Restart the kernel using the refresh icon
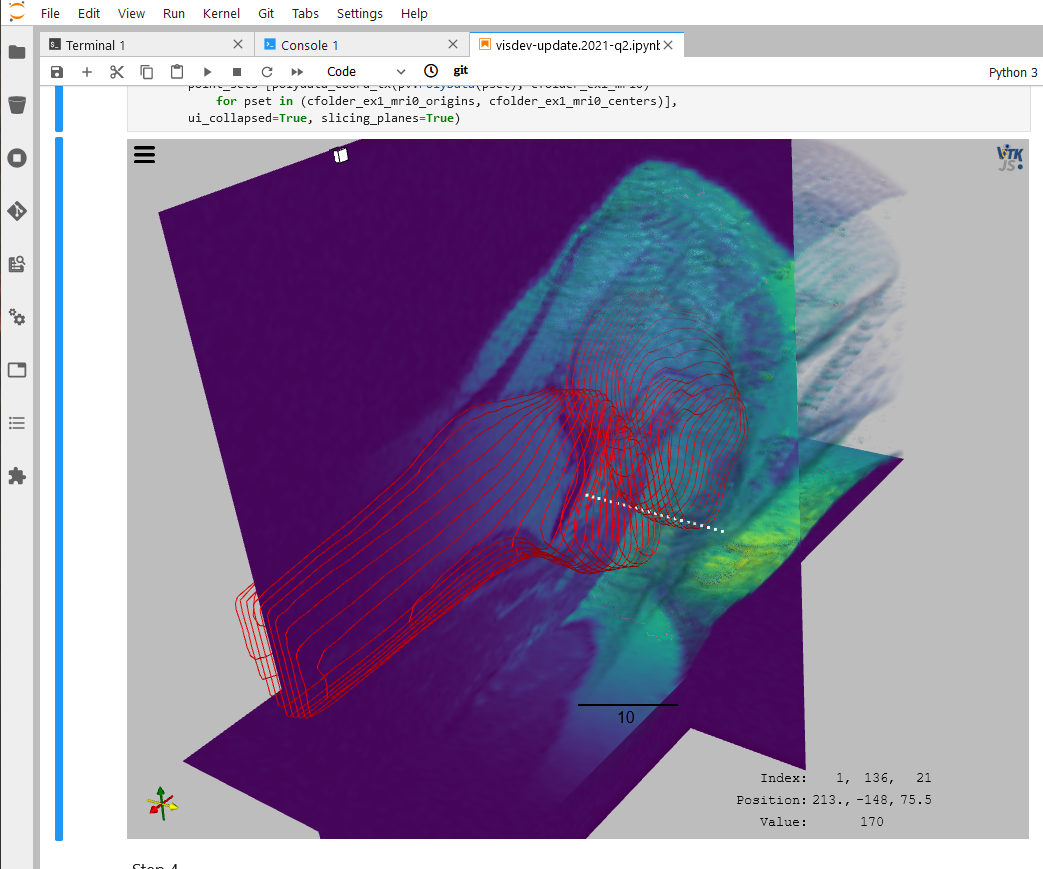The height and width of the screenshot is (869, 1043). (266, 71)
